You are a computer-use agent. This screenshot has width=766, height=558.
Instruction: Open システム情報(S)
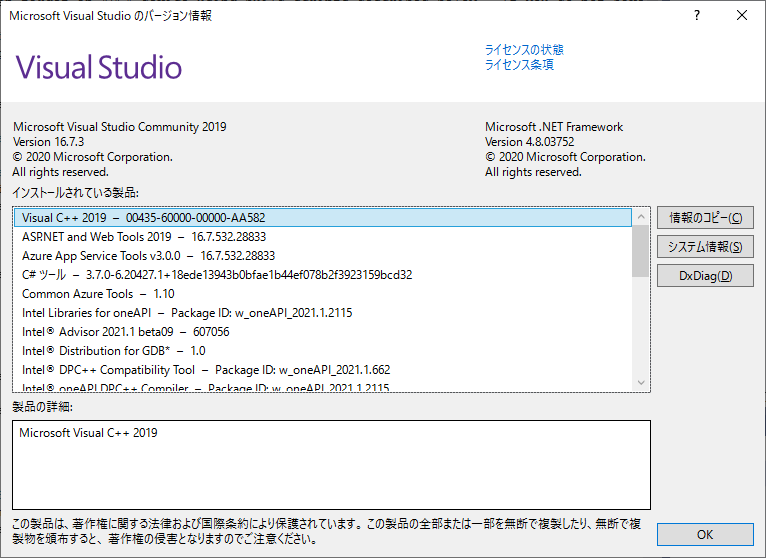coord(705,247)
